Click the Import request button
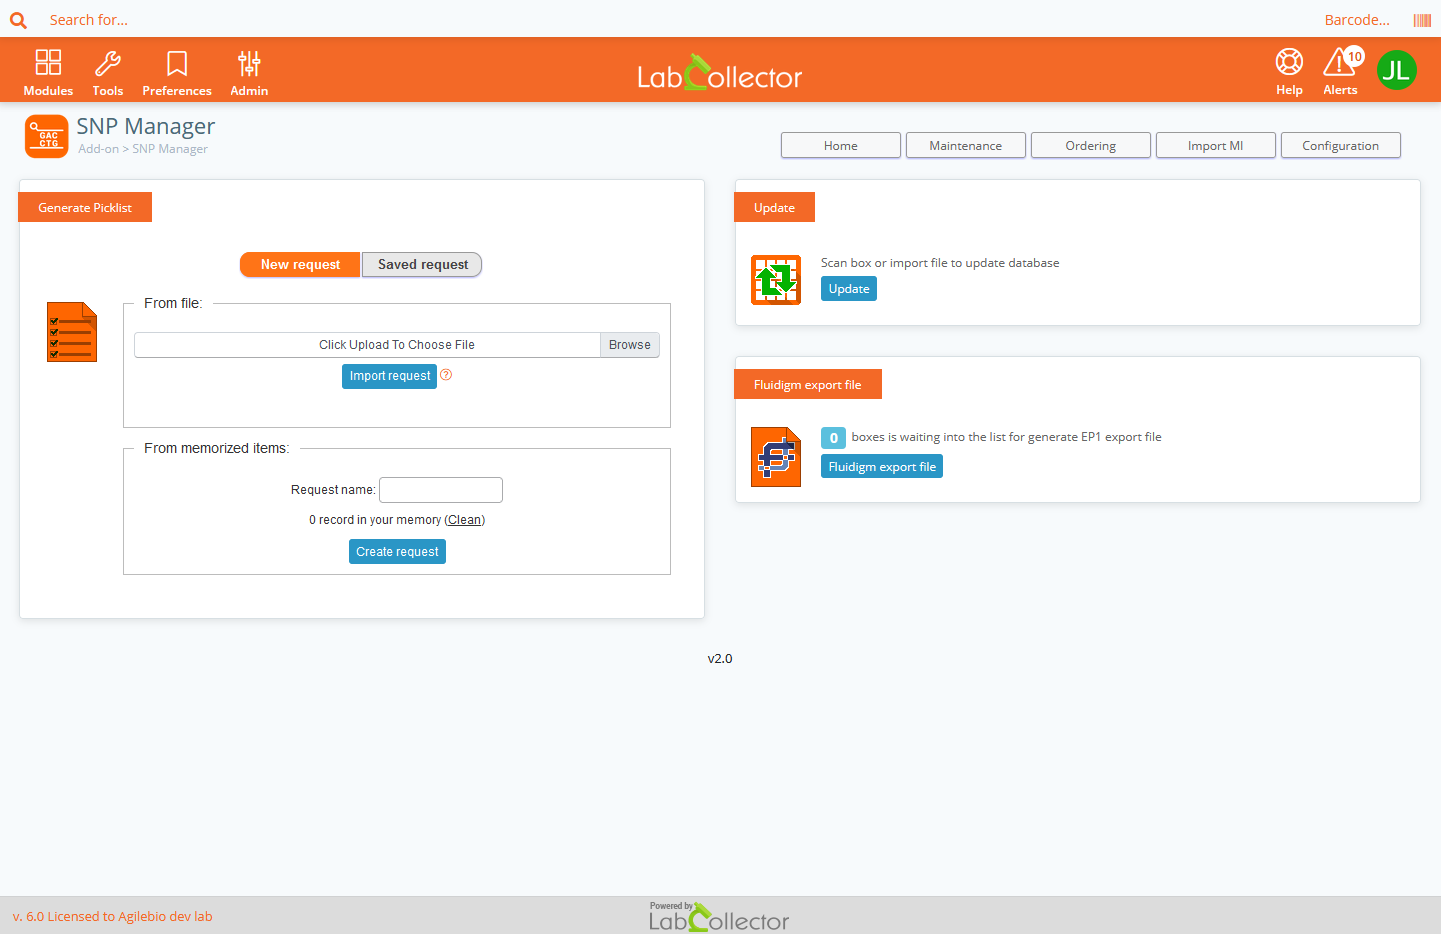Viewport: 1441px width, 934px height. (390, 376)
